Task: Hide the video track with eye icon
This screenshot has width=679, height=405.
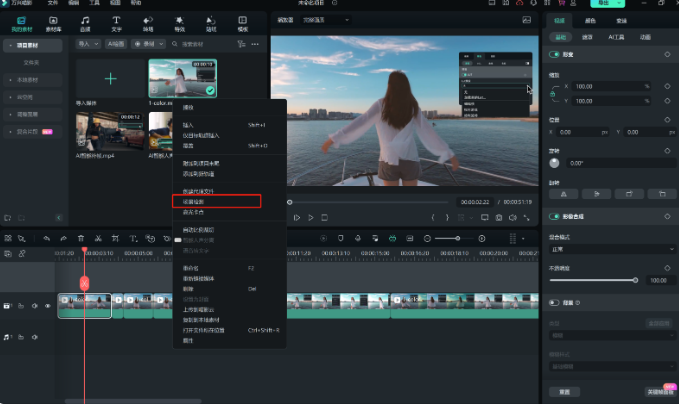Action: [x=47, y=306]
